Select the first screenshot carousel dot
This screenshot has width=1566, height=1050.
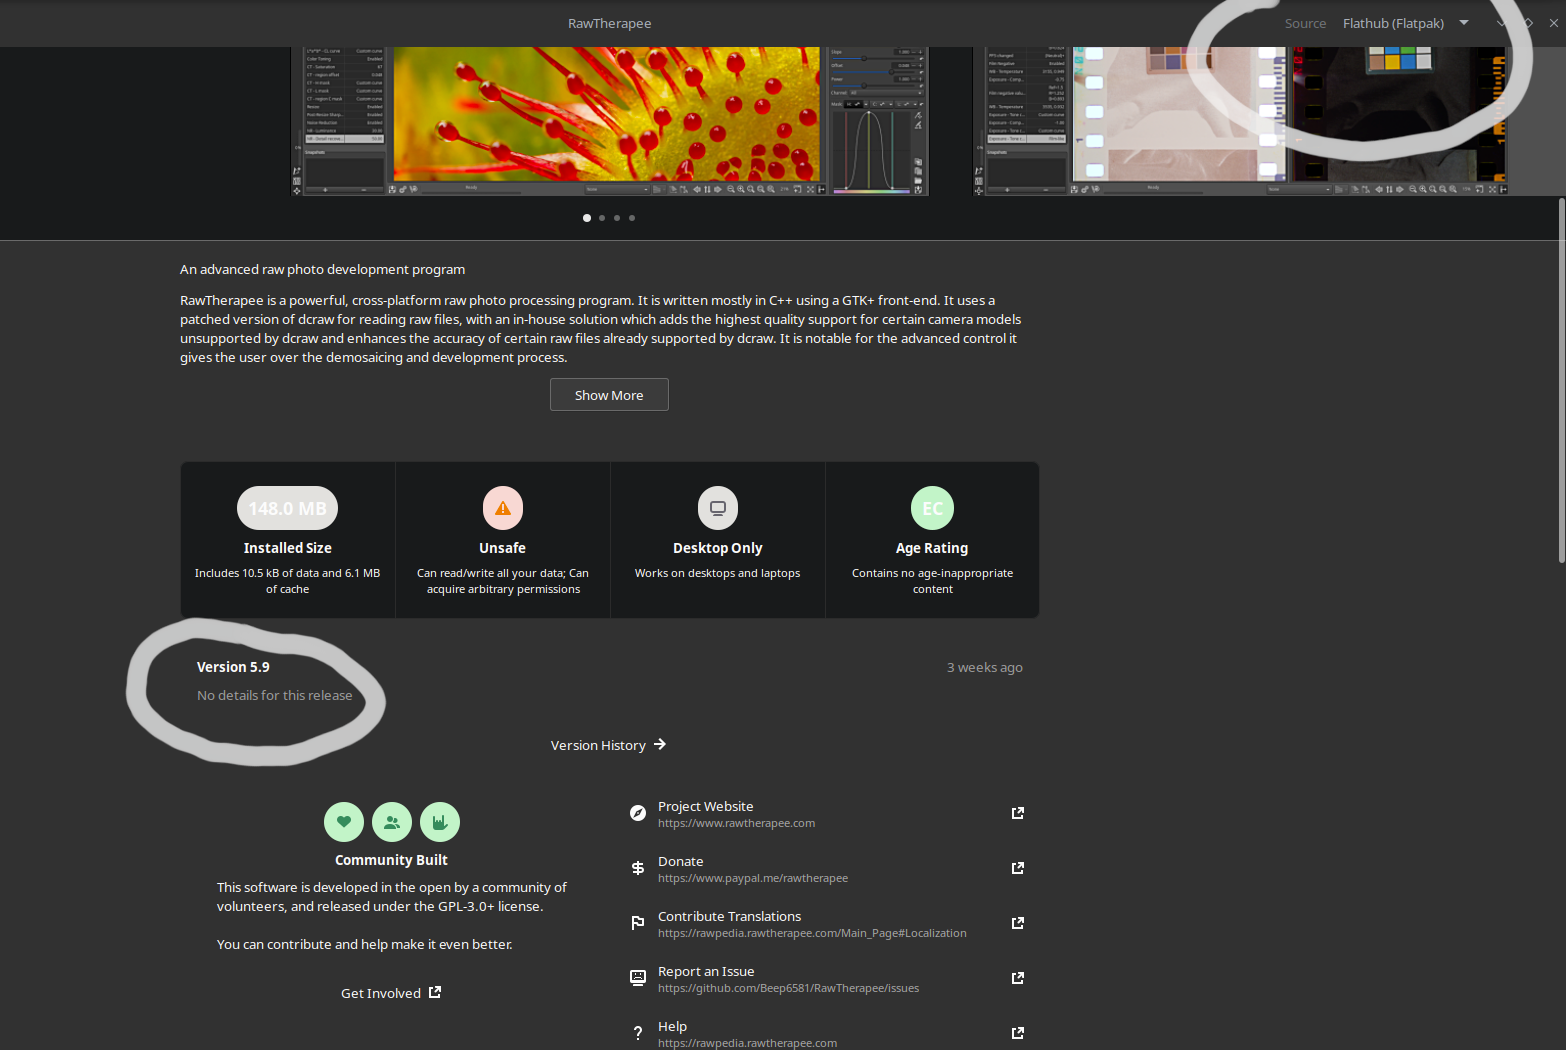(587, 218)
